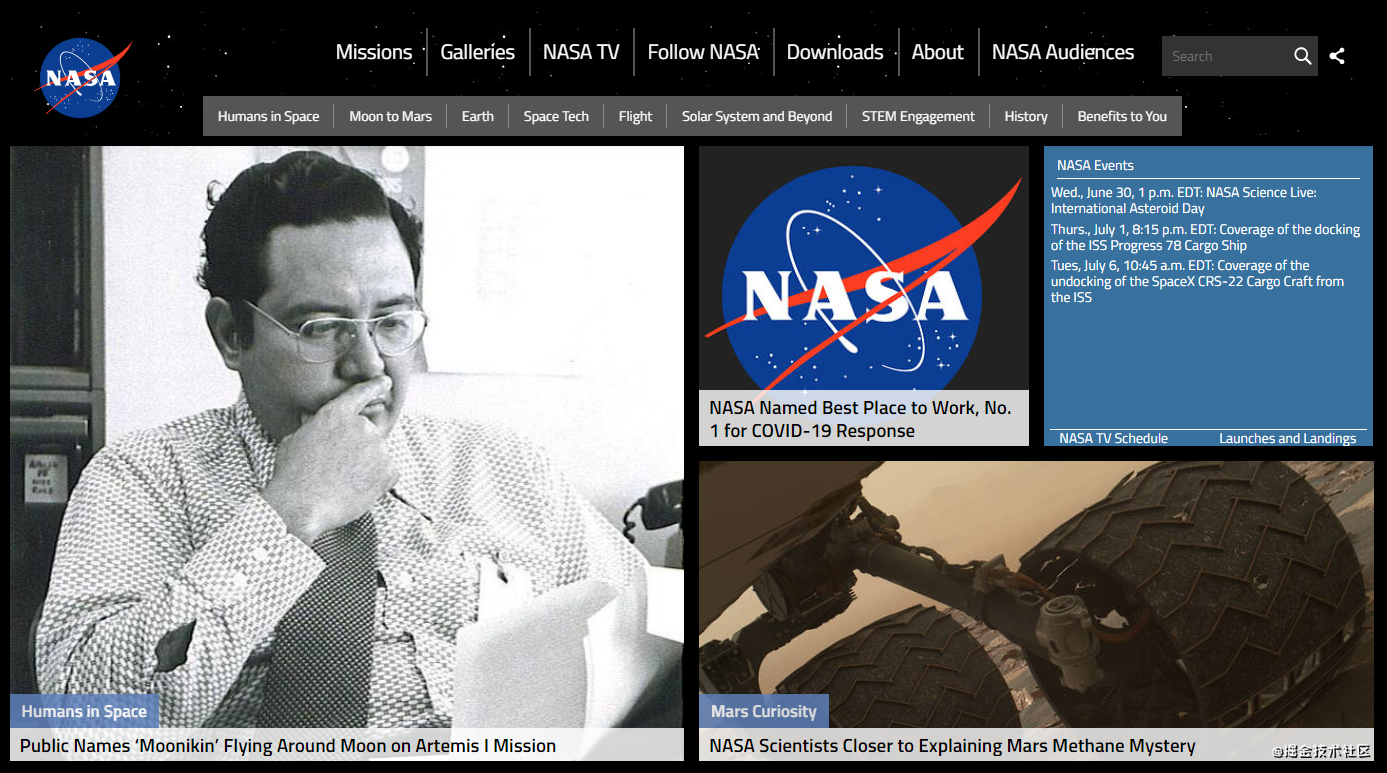Image resolution: width=1387 pixels, height=773 pixels.
Task: Go to NASA TV
Action: point(581,52)
